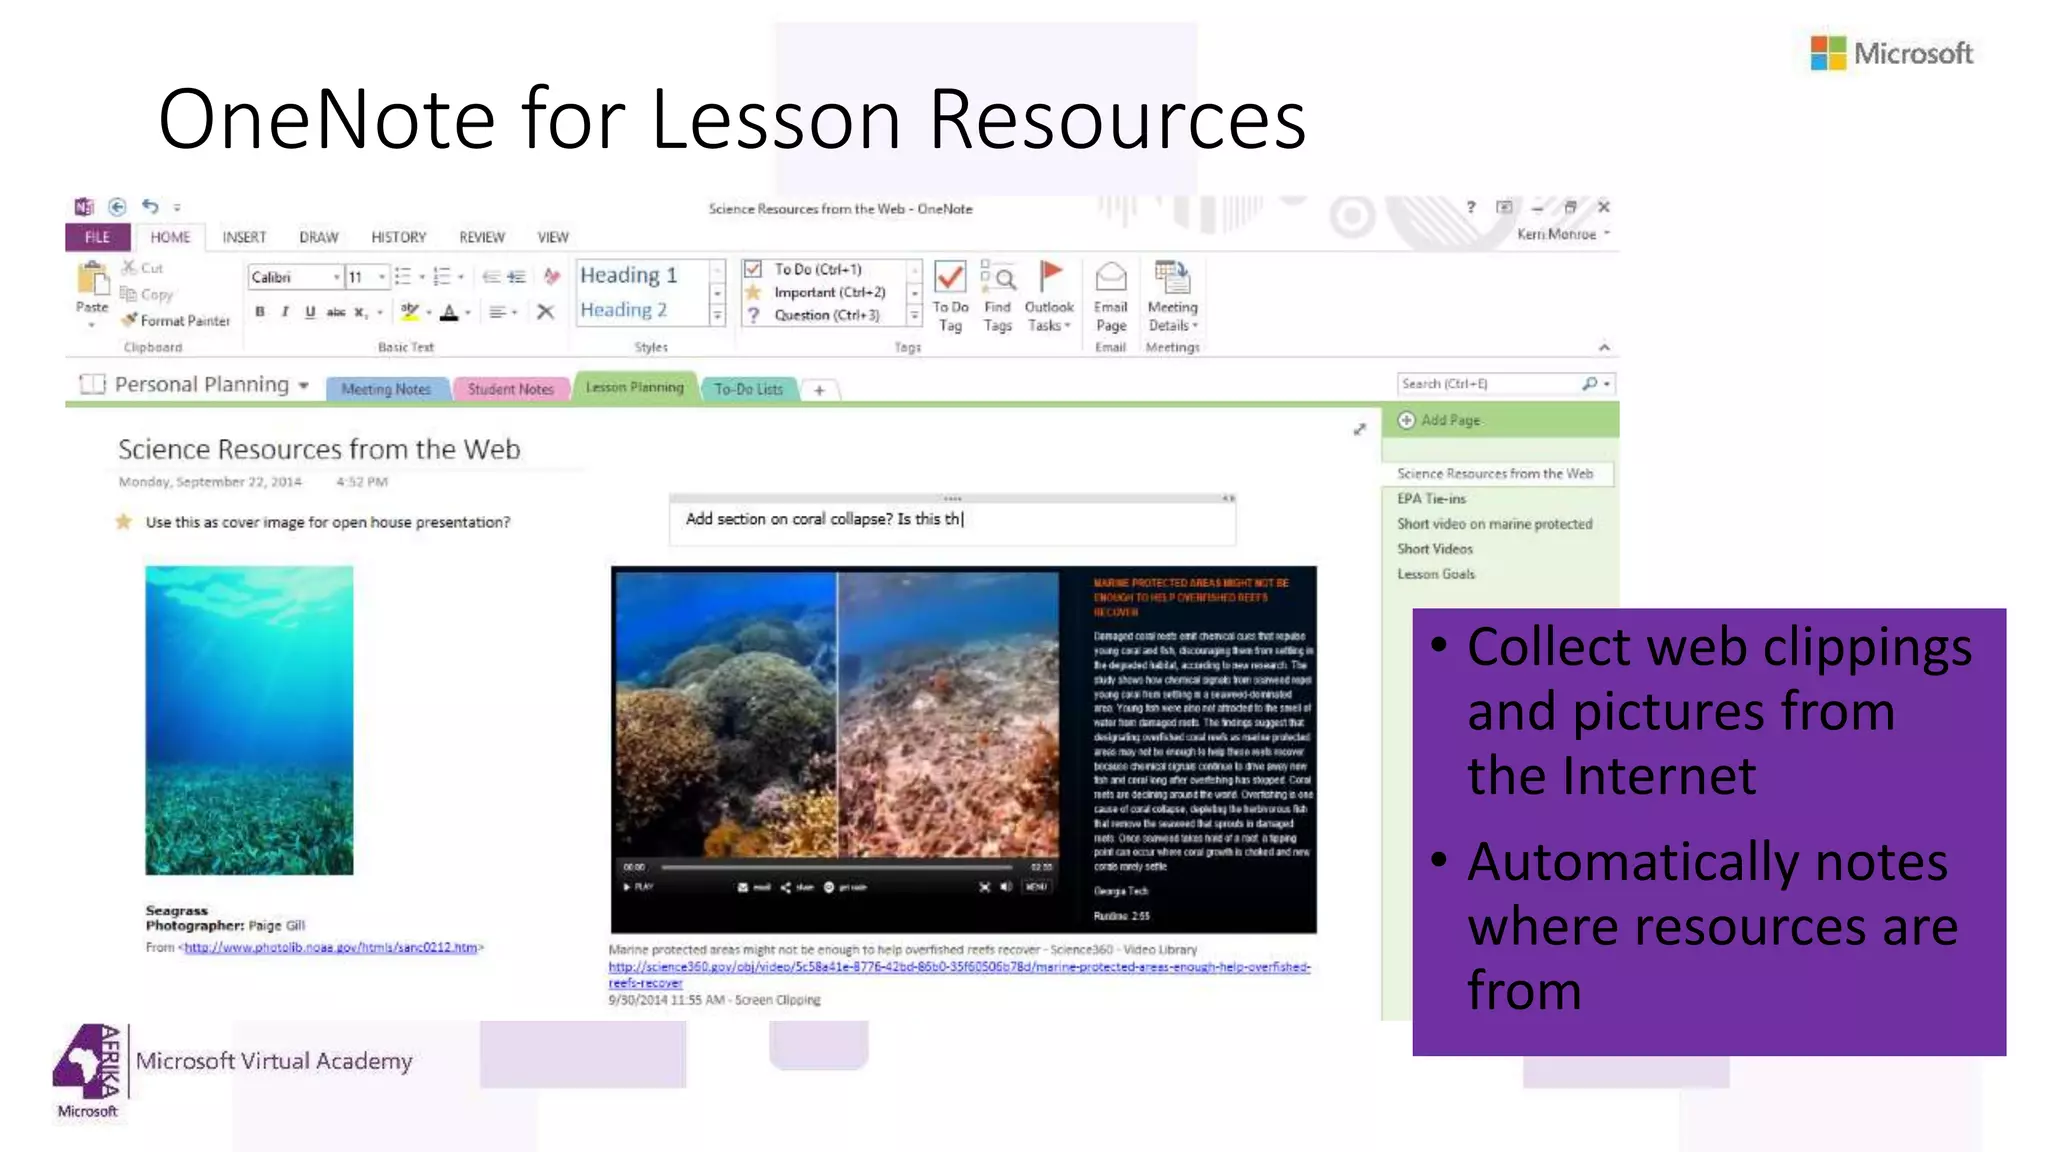Open the science360.gov video link
2048x1152 pixels.
pos(959,974)
